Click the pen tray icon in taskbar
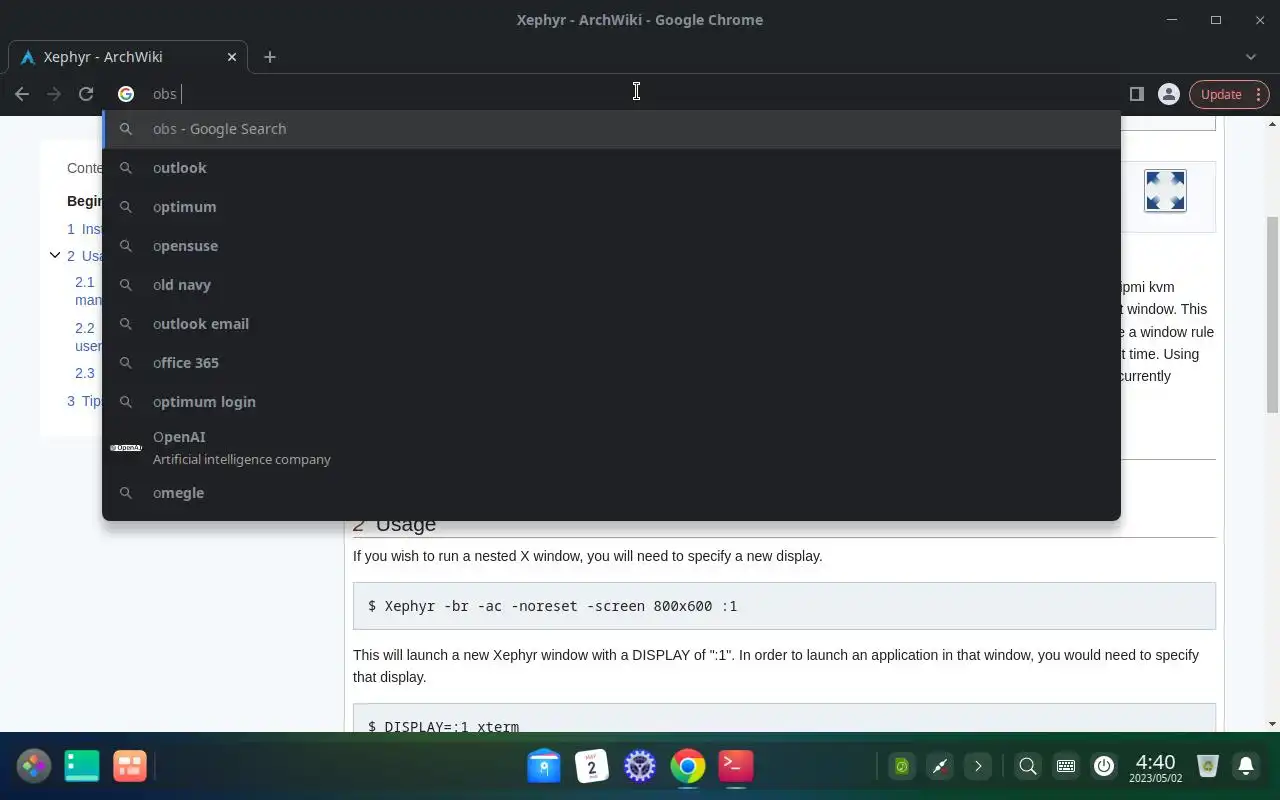1280x800 pixels. pos(940,766)
